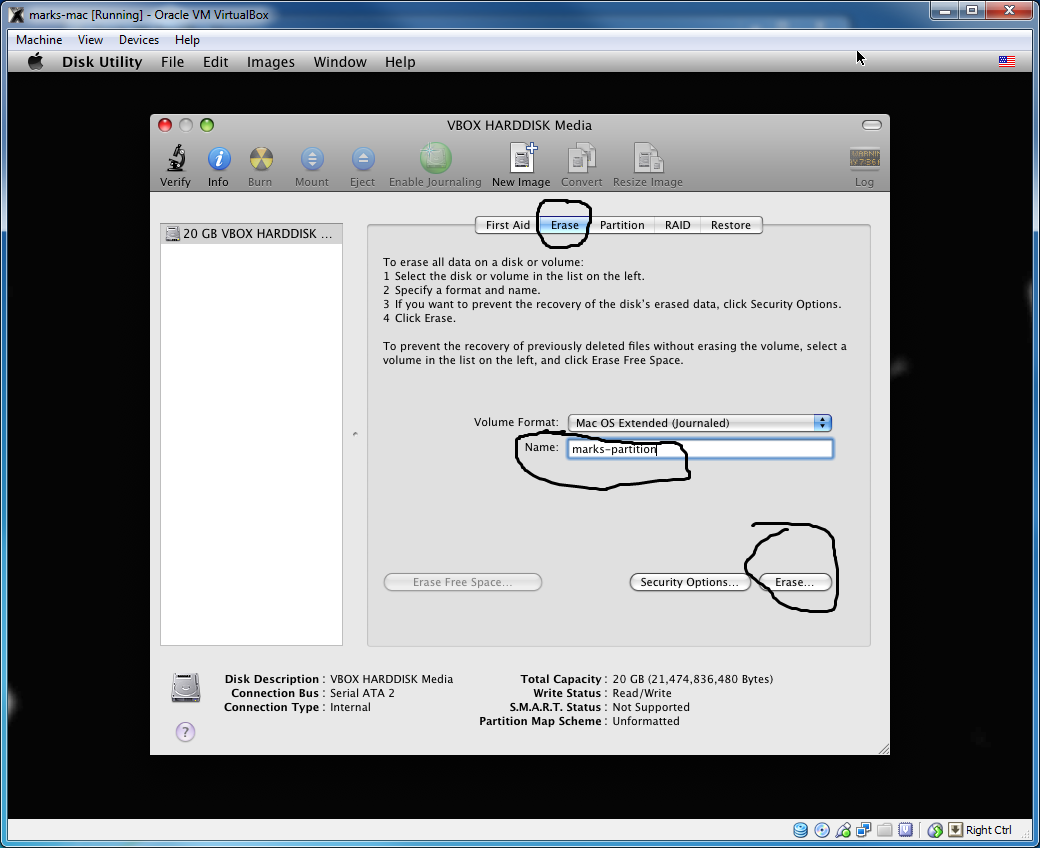
Task: Open the VirtualBox Help menu
Action: [x=187, y=40]
